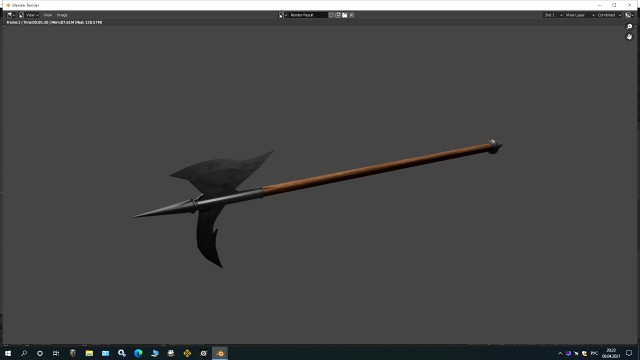The image size is (640, 360).
Task: Open the View mode dropdown in header
Action: tap(29, 15)
